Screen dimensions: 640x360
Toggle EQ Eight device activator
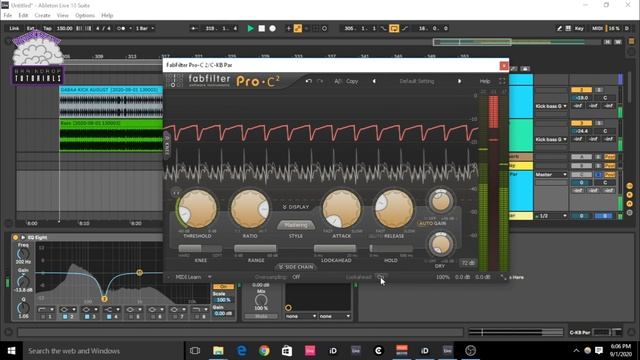tap(16, 237)
